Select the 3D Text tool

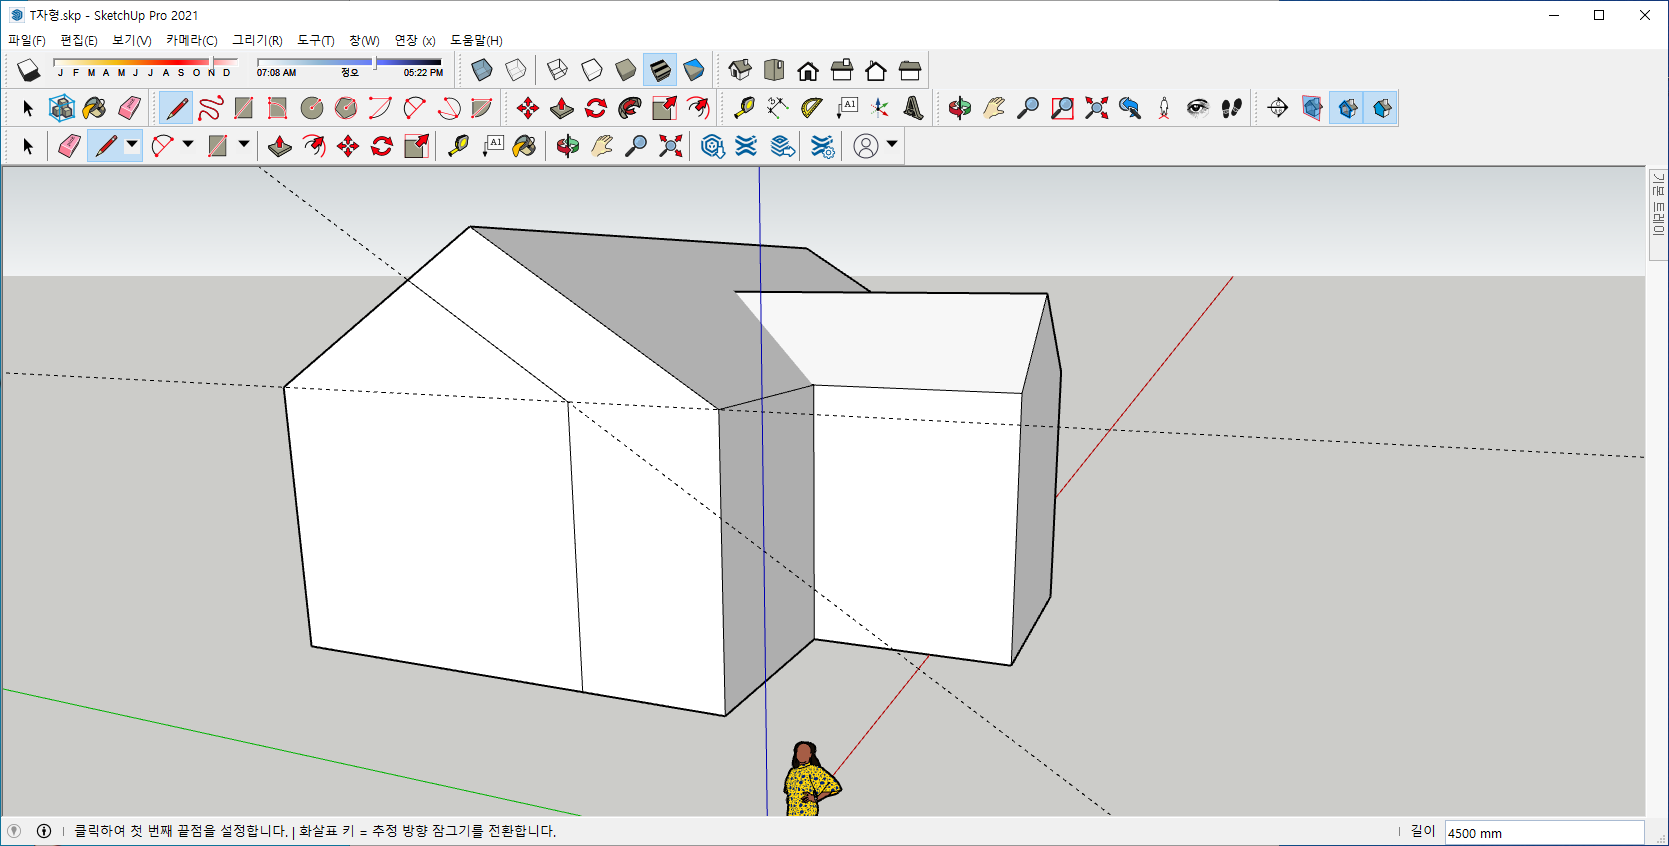tap(913, 108)
